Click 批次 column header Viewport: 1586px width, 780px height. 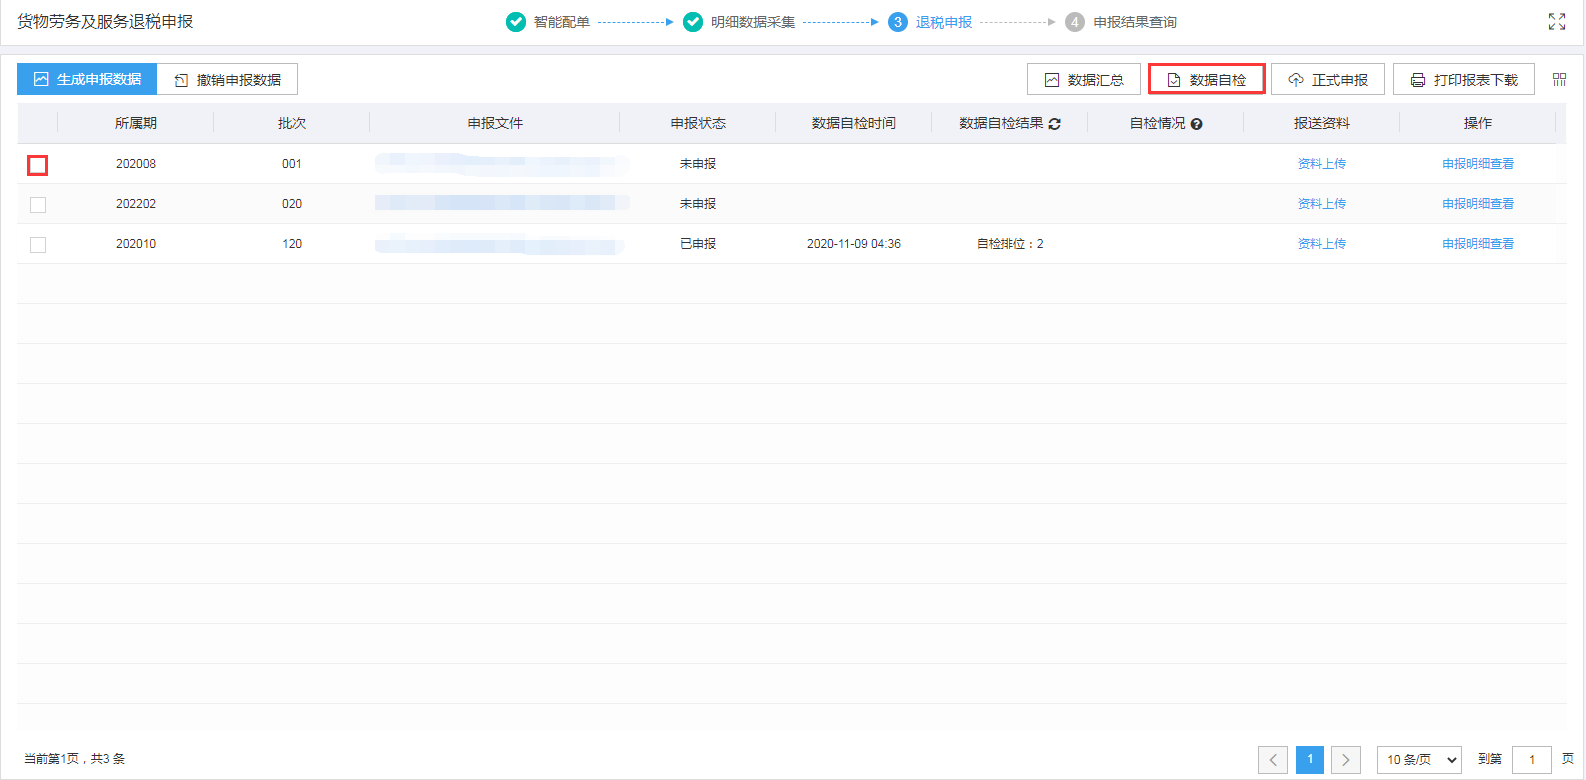point(292,123)
